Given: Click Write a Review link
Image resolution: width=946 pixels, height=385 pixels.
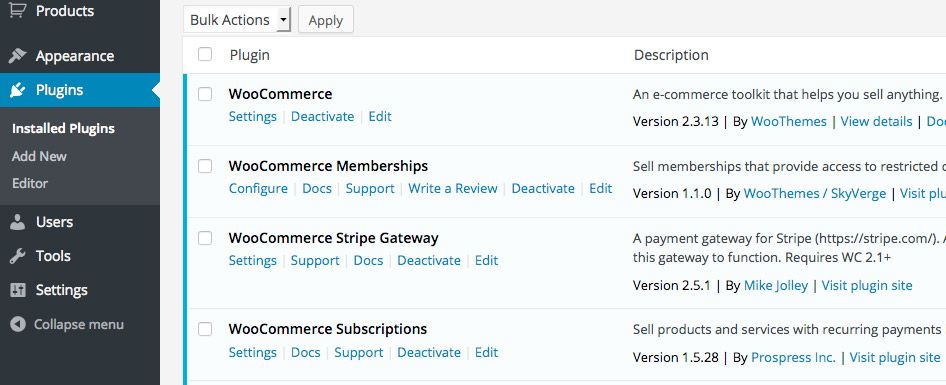Looking at the screenshot, I should pyautogui.click(x=452, y=188).
